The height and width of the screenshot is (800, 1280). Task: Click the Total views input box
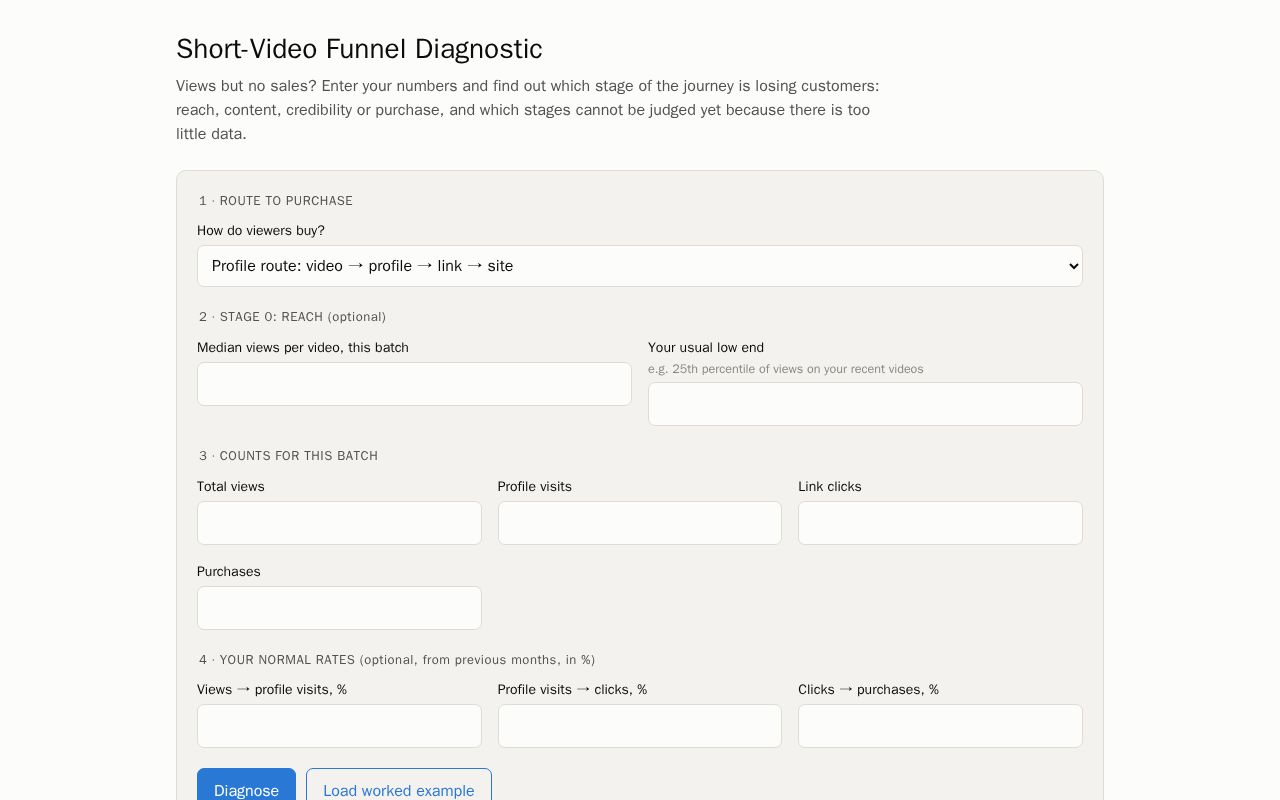tap(339, 523)
